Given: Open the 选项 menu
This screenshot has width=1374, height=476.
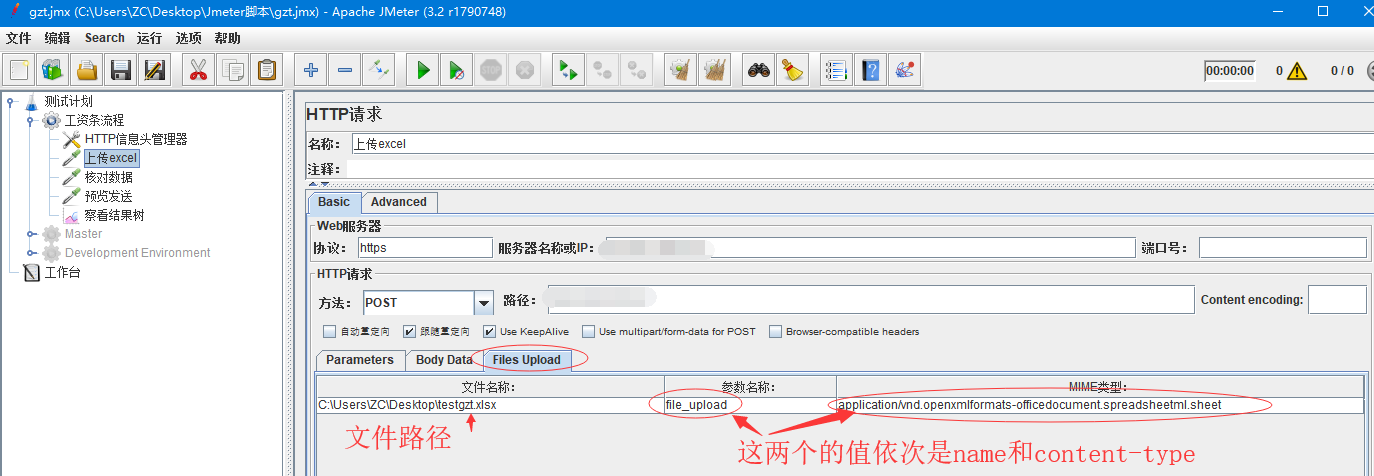Looking at the screenshot, I should [188, 38].
